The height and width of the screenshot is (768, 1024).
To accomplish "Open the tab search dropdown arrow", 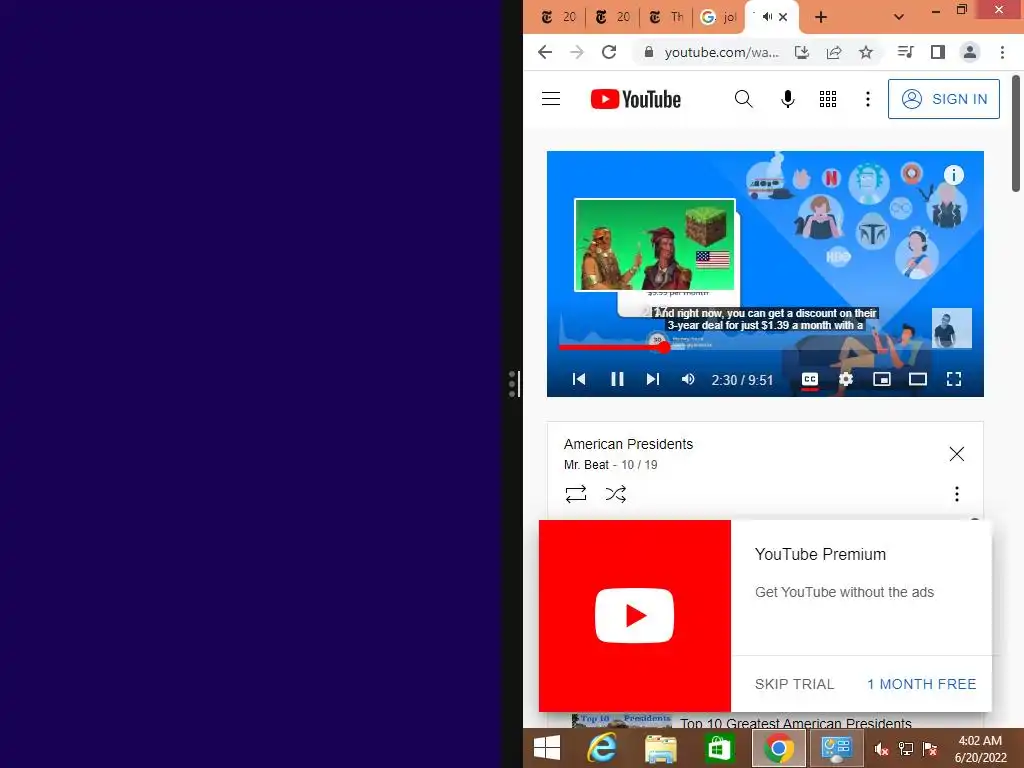I will pos(899,17).
